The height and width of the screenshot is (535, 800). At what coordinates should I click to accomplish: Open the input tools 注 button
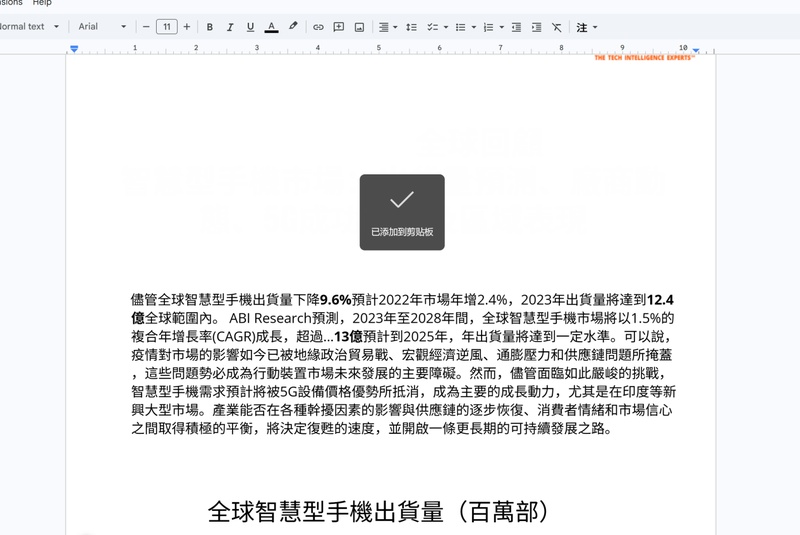pyautogui.click(x=582, y=27)
